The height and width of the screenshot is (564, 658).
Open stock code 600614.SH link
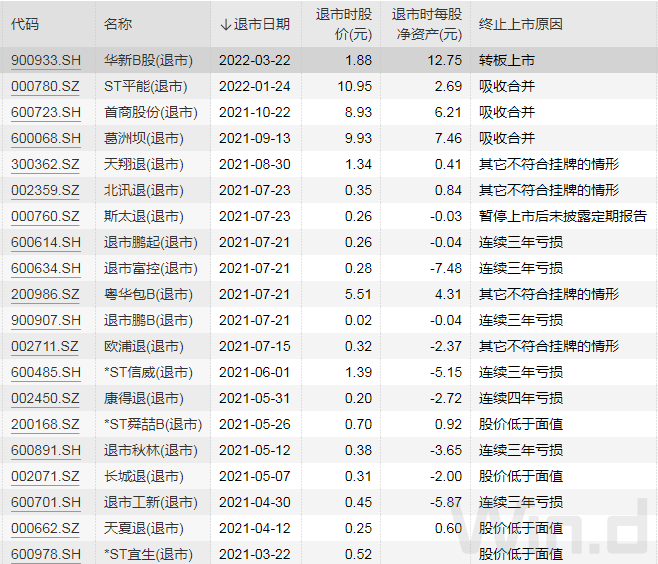point(46,243)
